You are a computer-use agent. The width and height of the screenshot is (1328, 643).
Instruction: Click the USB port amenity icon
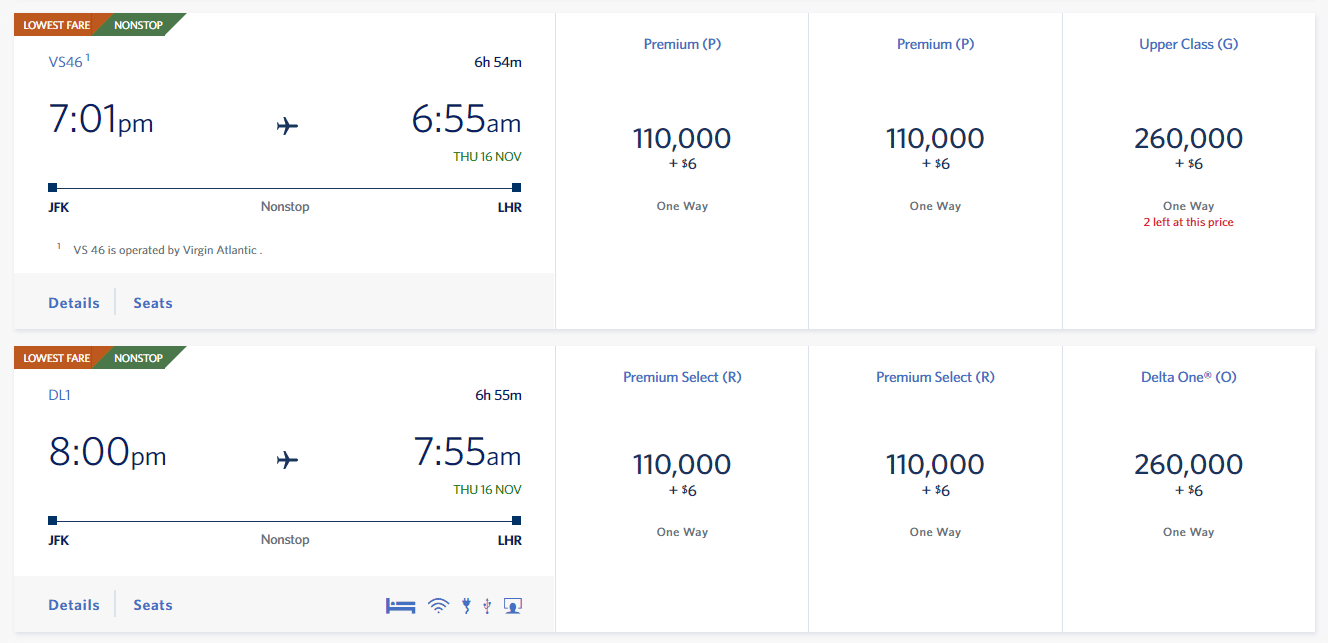(487, 605)
